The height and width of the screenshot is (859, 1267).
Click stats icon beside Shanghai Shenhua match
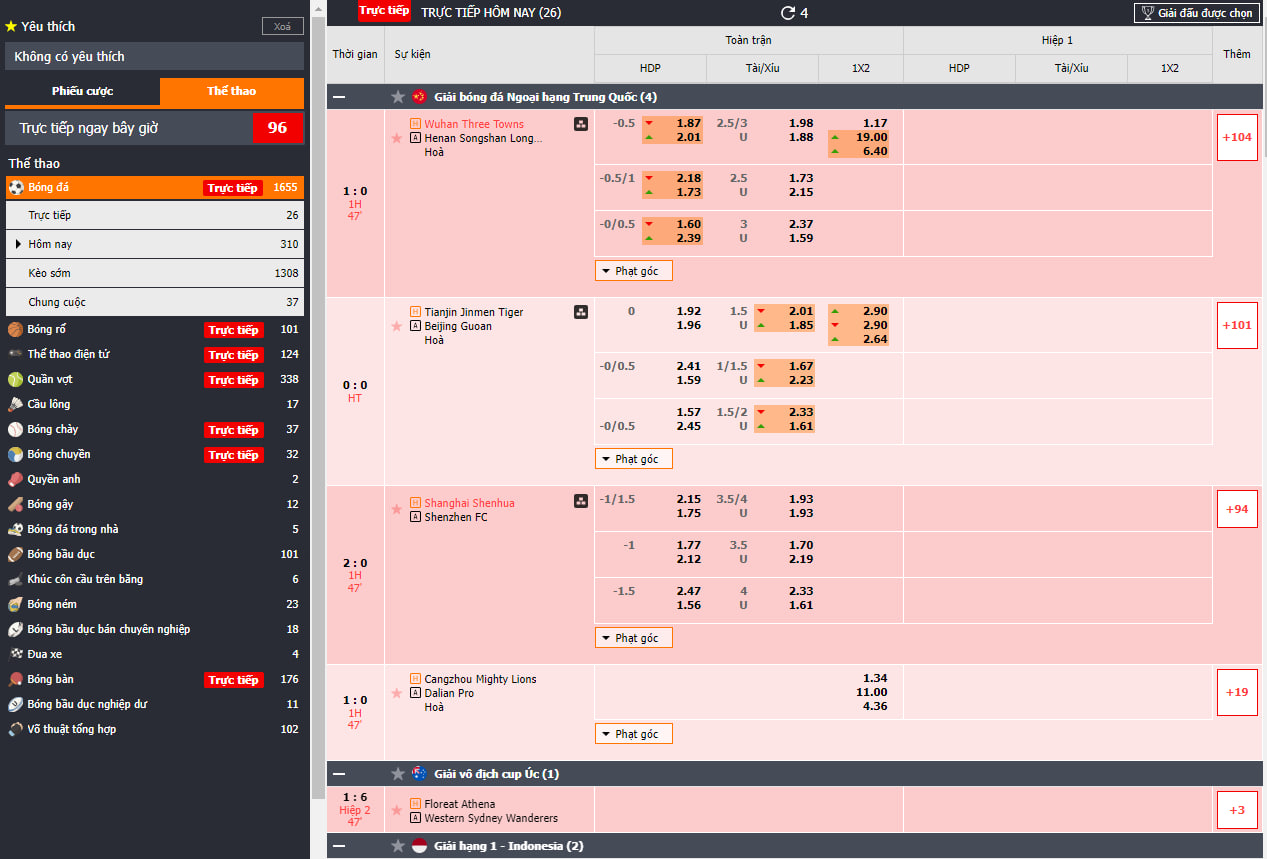(581, 501)
